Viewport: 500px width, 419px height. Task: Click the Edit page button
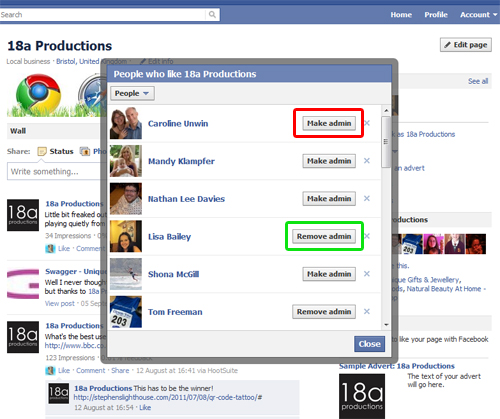pos(466,45)
